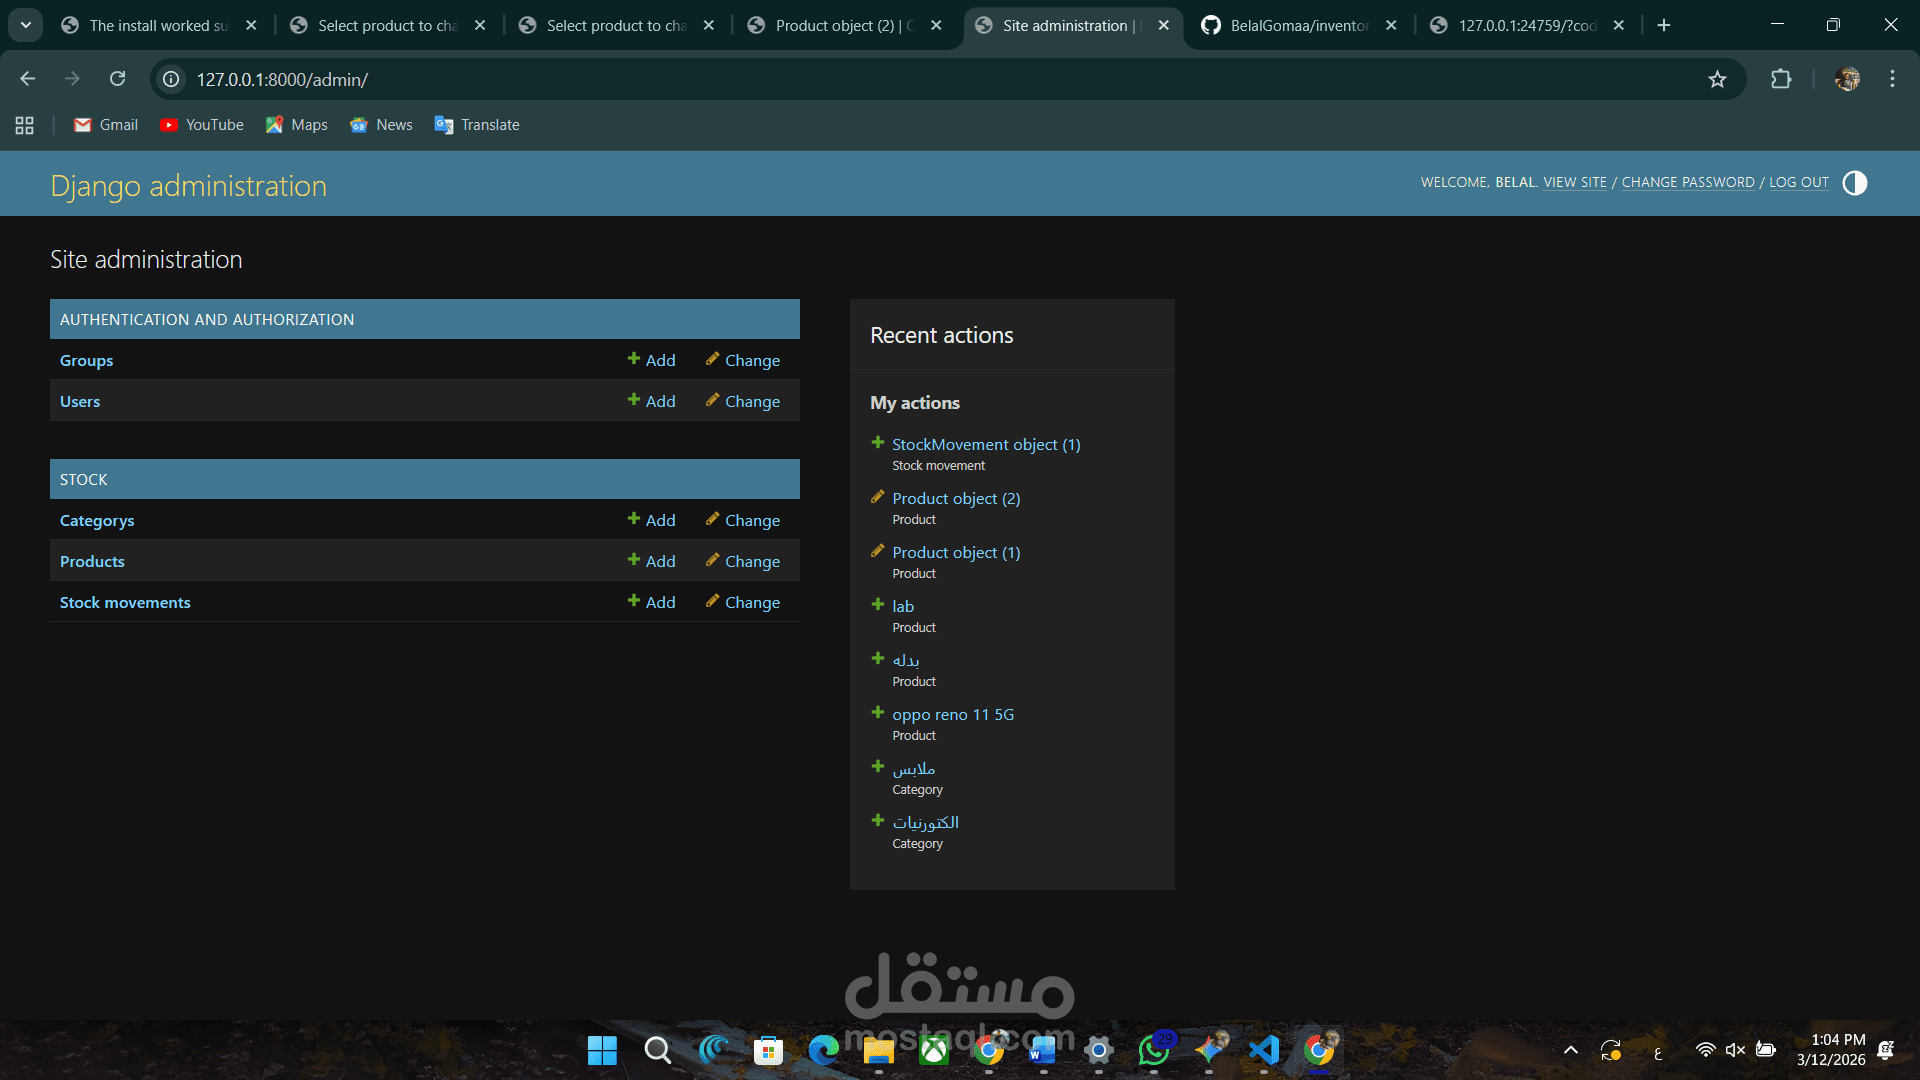Screen dimensions: 1920x1080
Task: Toggle the light/dark theme icon
Action: click(1854, 183)
